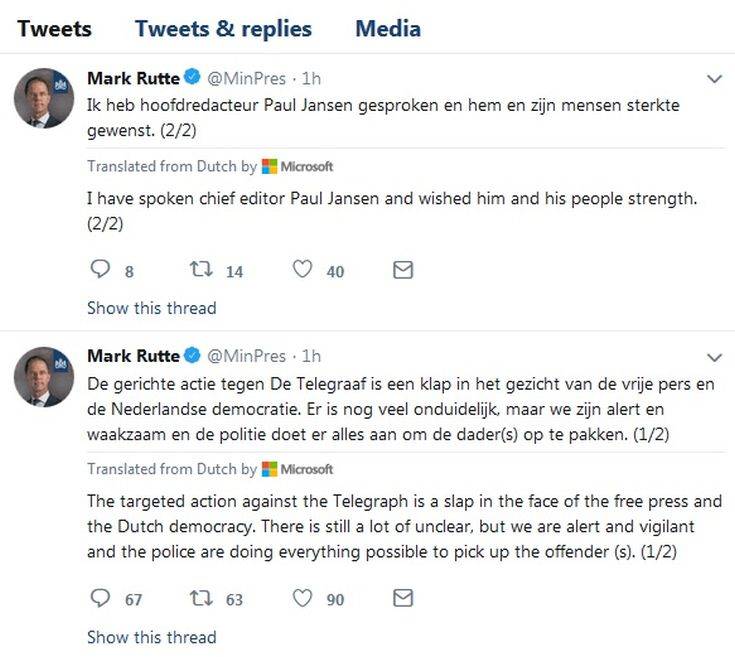Expand options chevron on De Telegraaf tweet
This screenshot has height=657, width=735.
click(714, 357)
